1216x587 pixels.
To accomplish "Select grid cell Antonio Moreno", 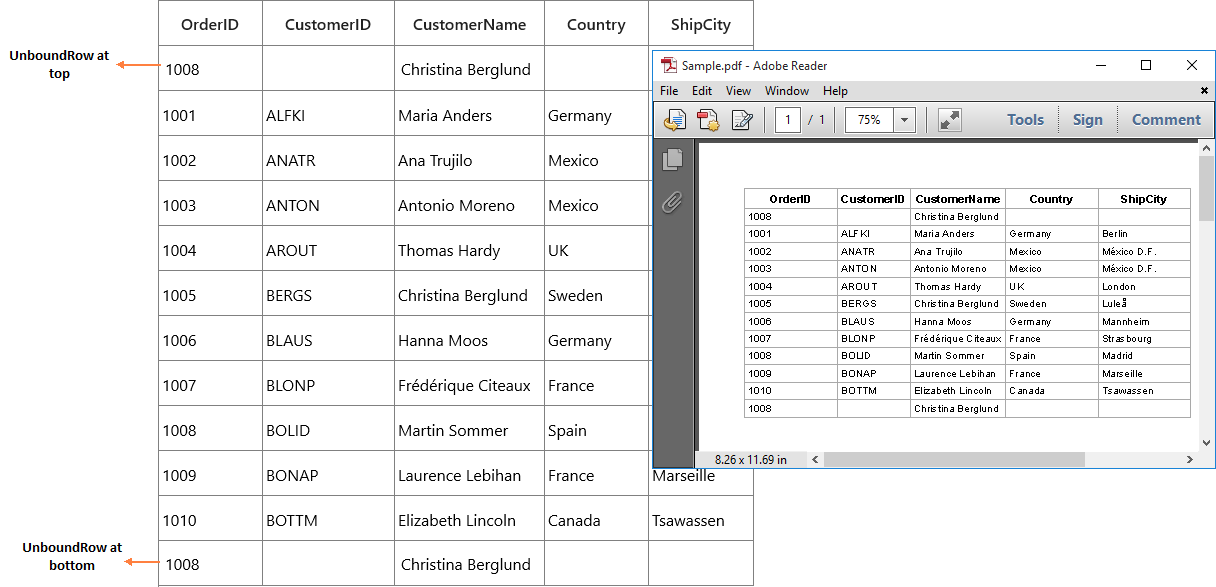I will click(x=469, y=205).
